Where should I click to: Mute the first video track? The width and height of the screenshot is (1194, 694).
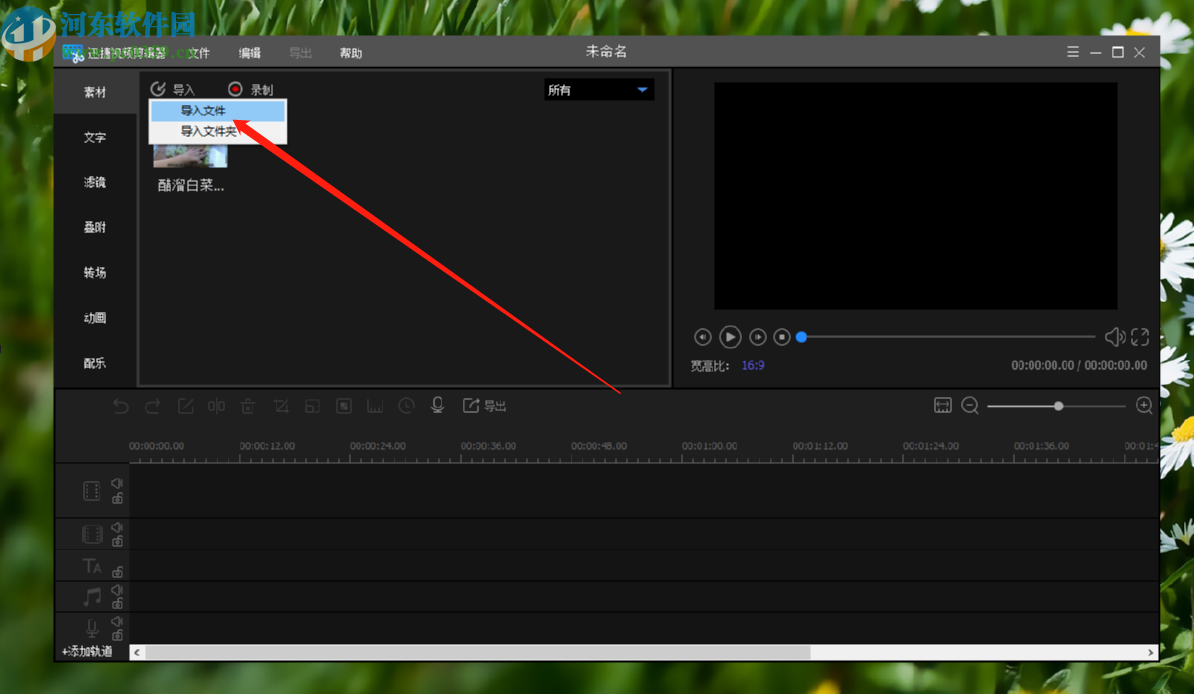pyautogui.click(x=117, y=484)
